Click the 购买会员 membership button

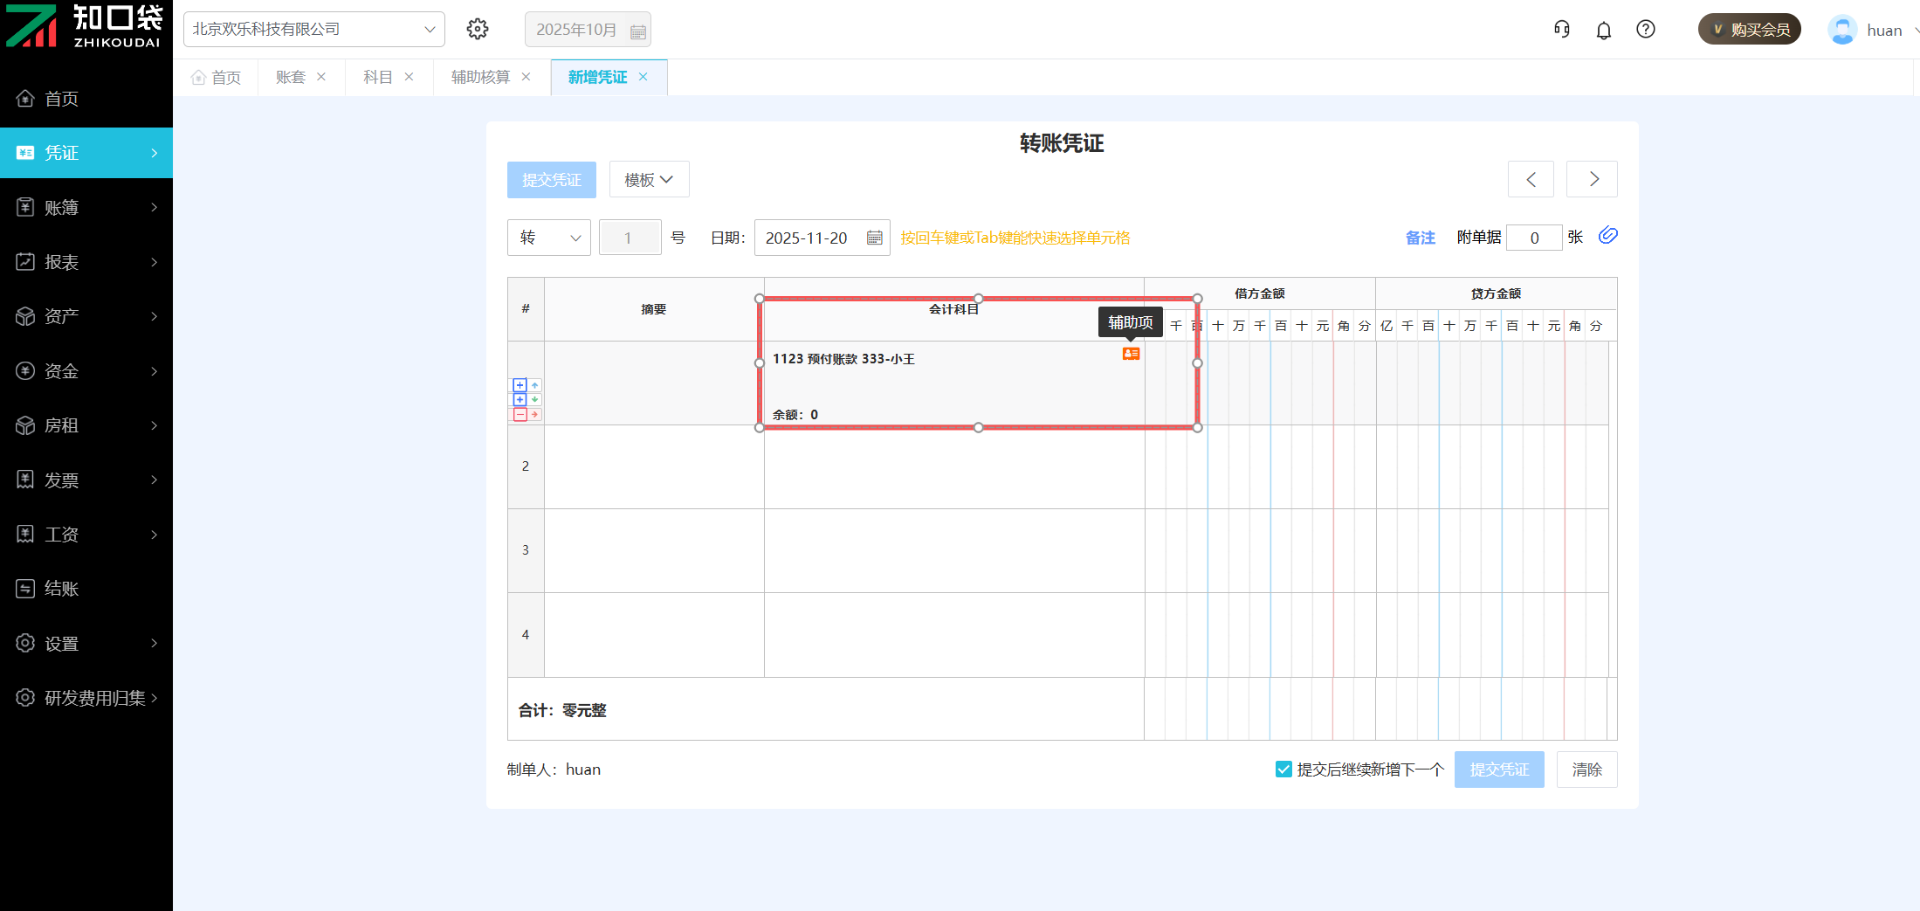1749,30
